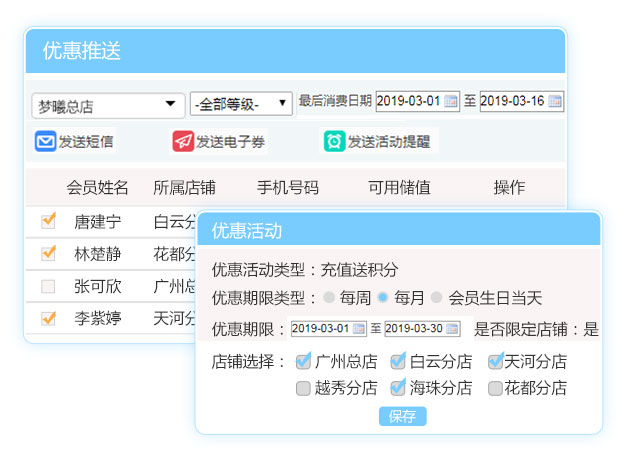This screenshot has height=465, width=639.
Task: Open calendar icon beside 2019-03-30 date
Action: tap(453, 329)
